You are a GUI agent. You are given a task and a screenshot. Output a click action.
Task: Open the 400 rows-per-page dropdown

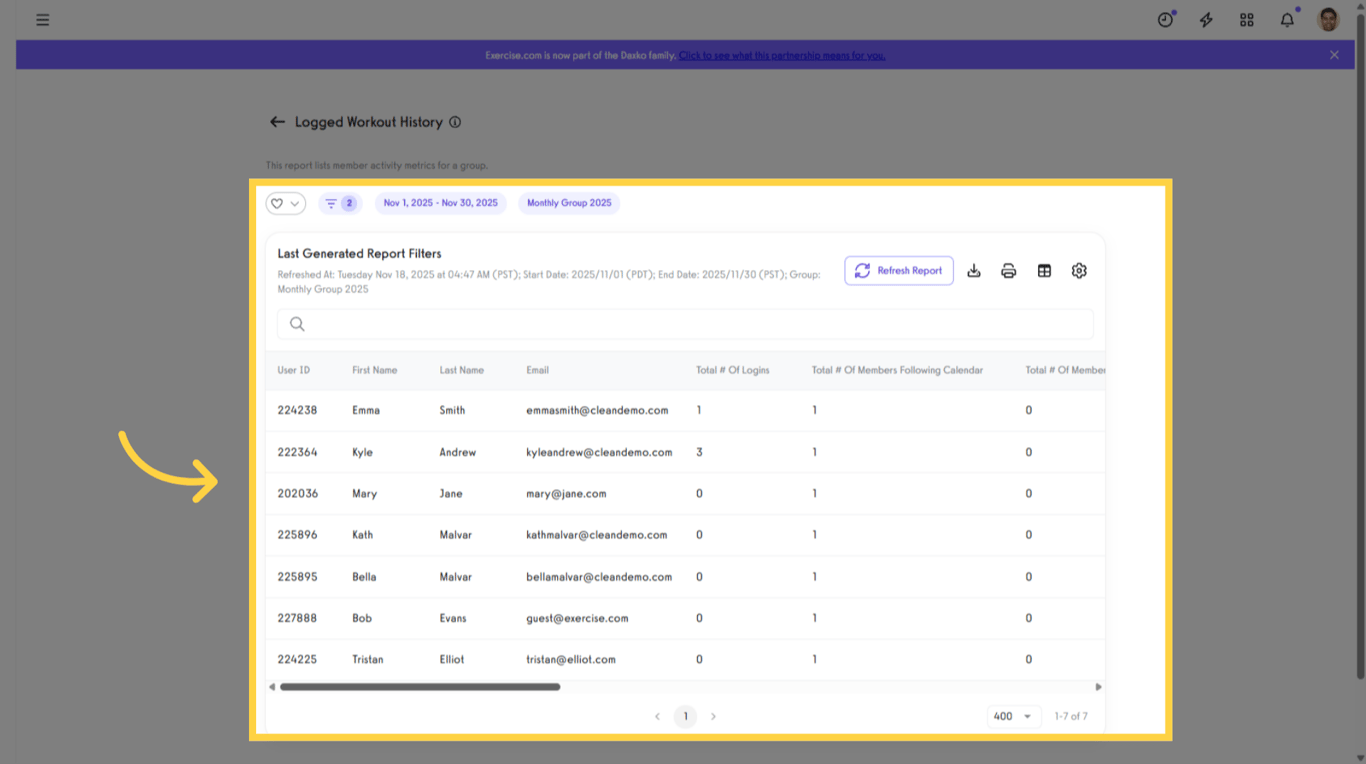click(x=1014, y=716)
